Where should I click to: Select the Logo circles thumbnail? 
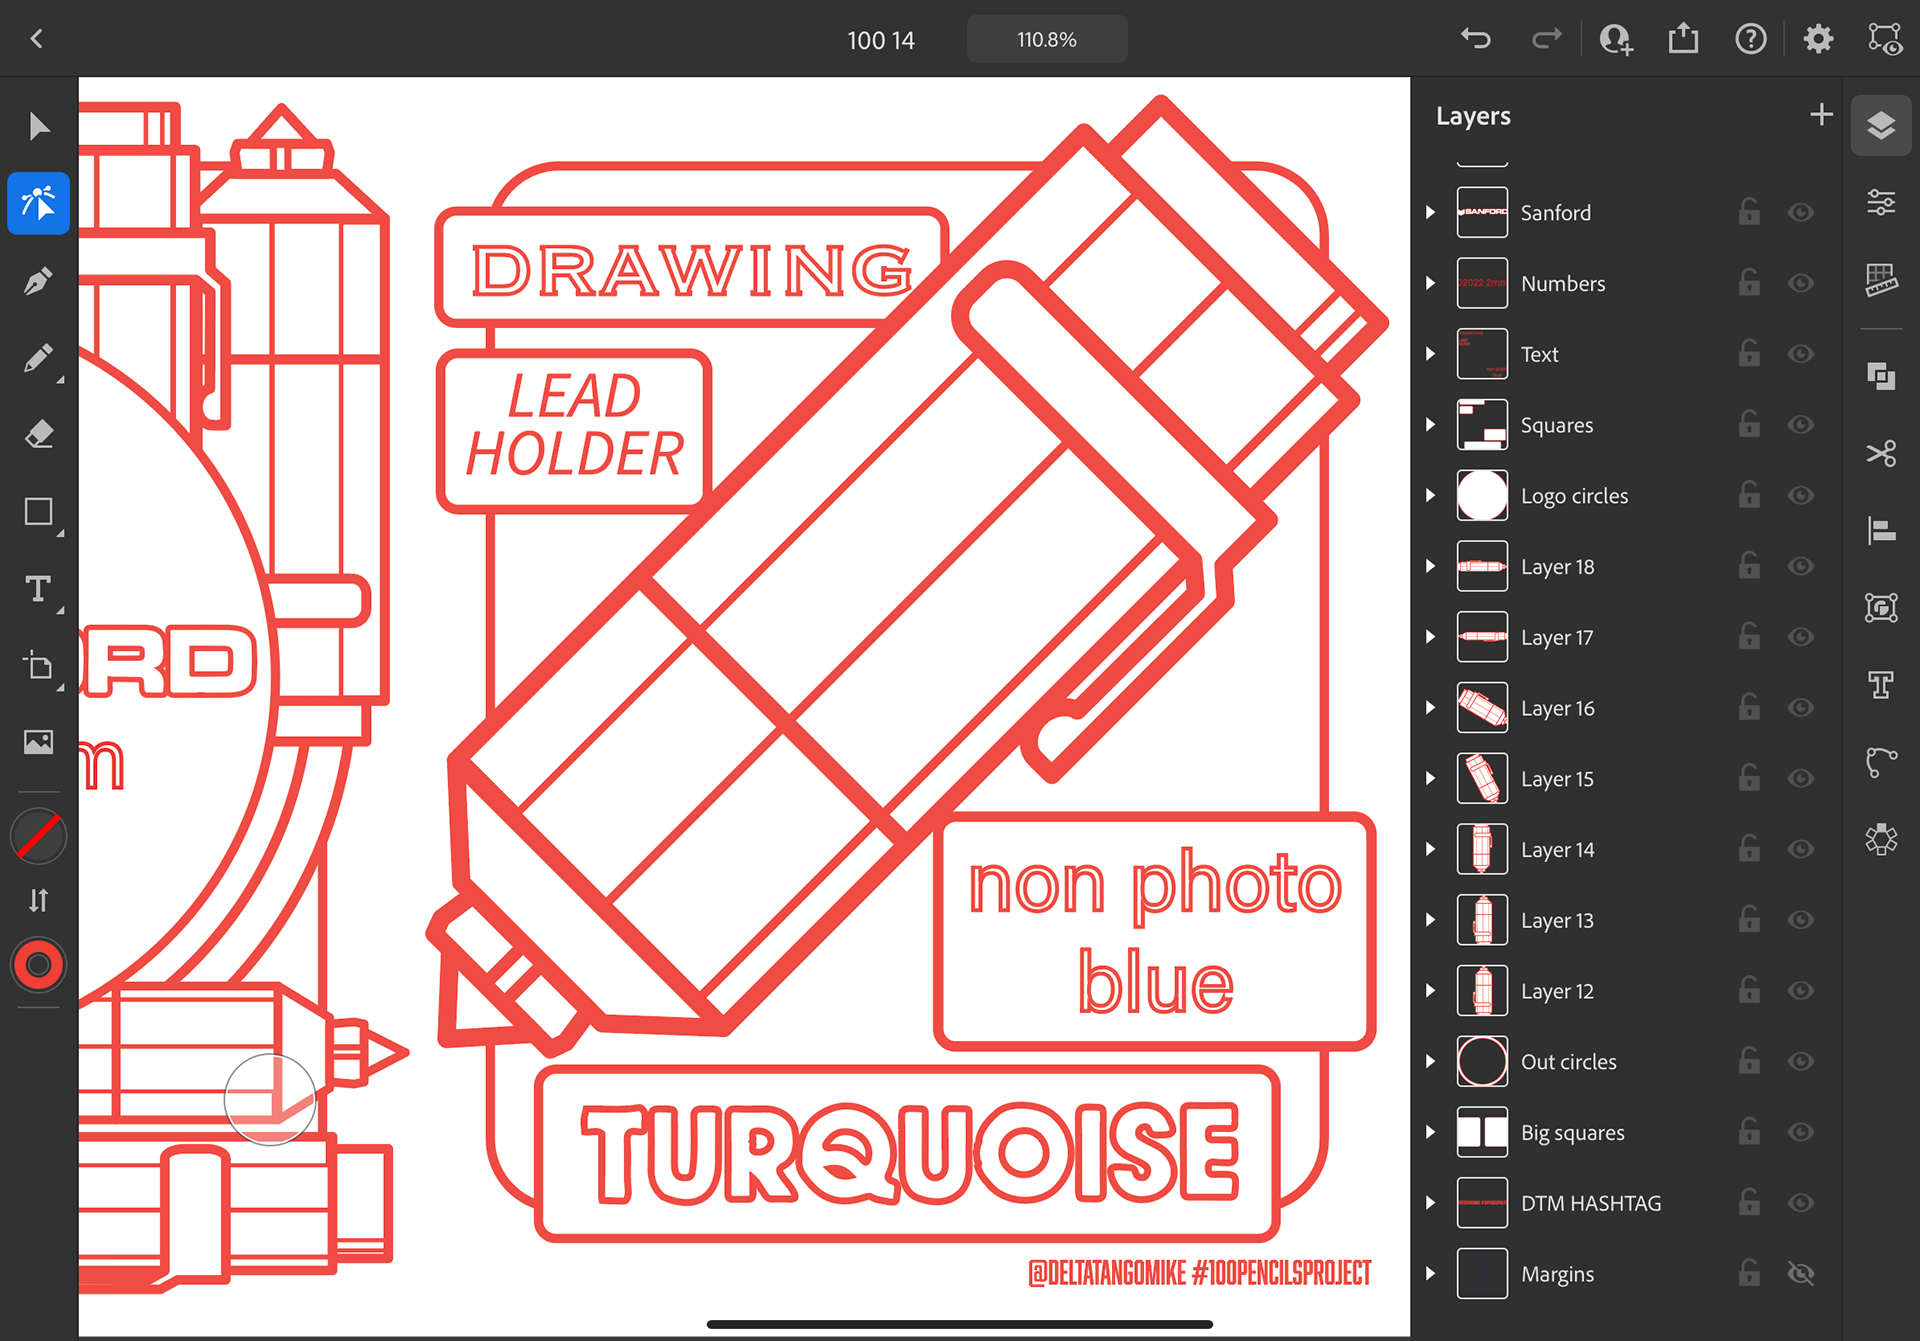tap(1482, 496)
